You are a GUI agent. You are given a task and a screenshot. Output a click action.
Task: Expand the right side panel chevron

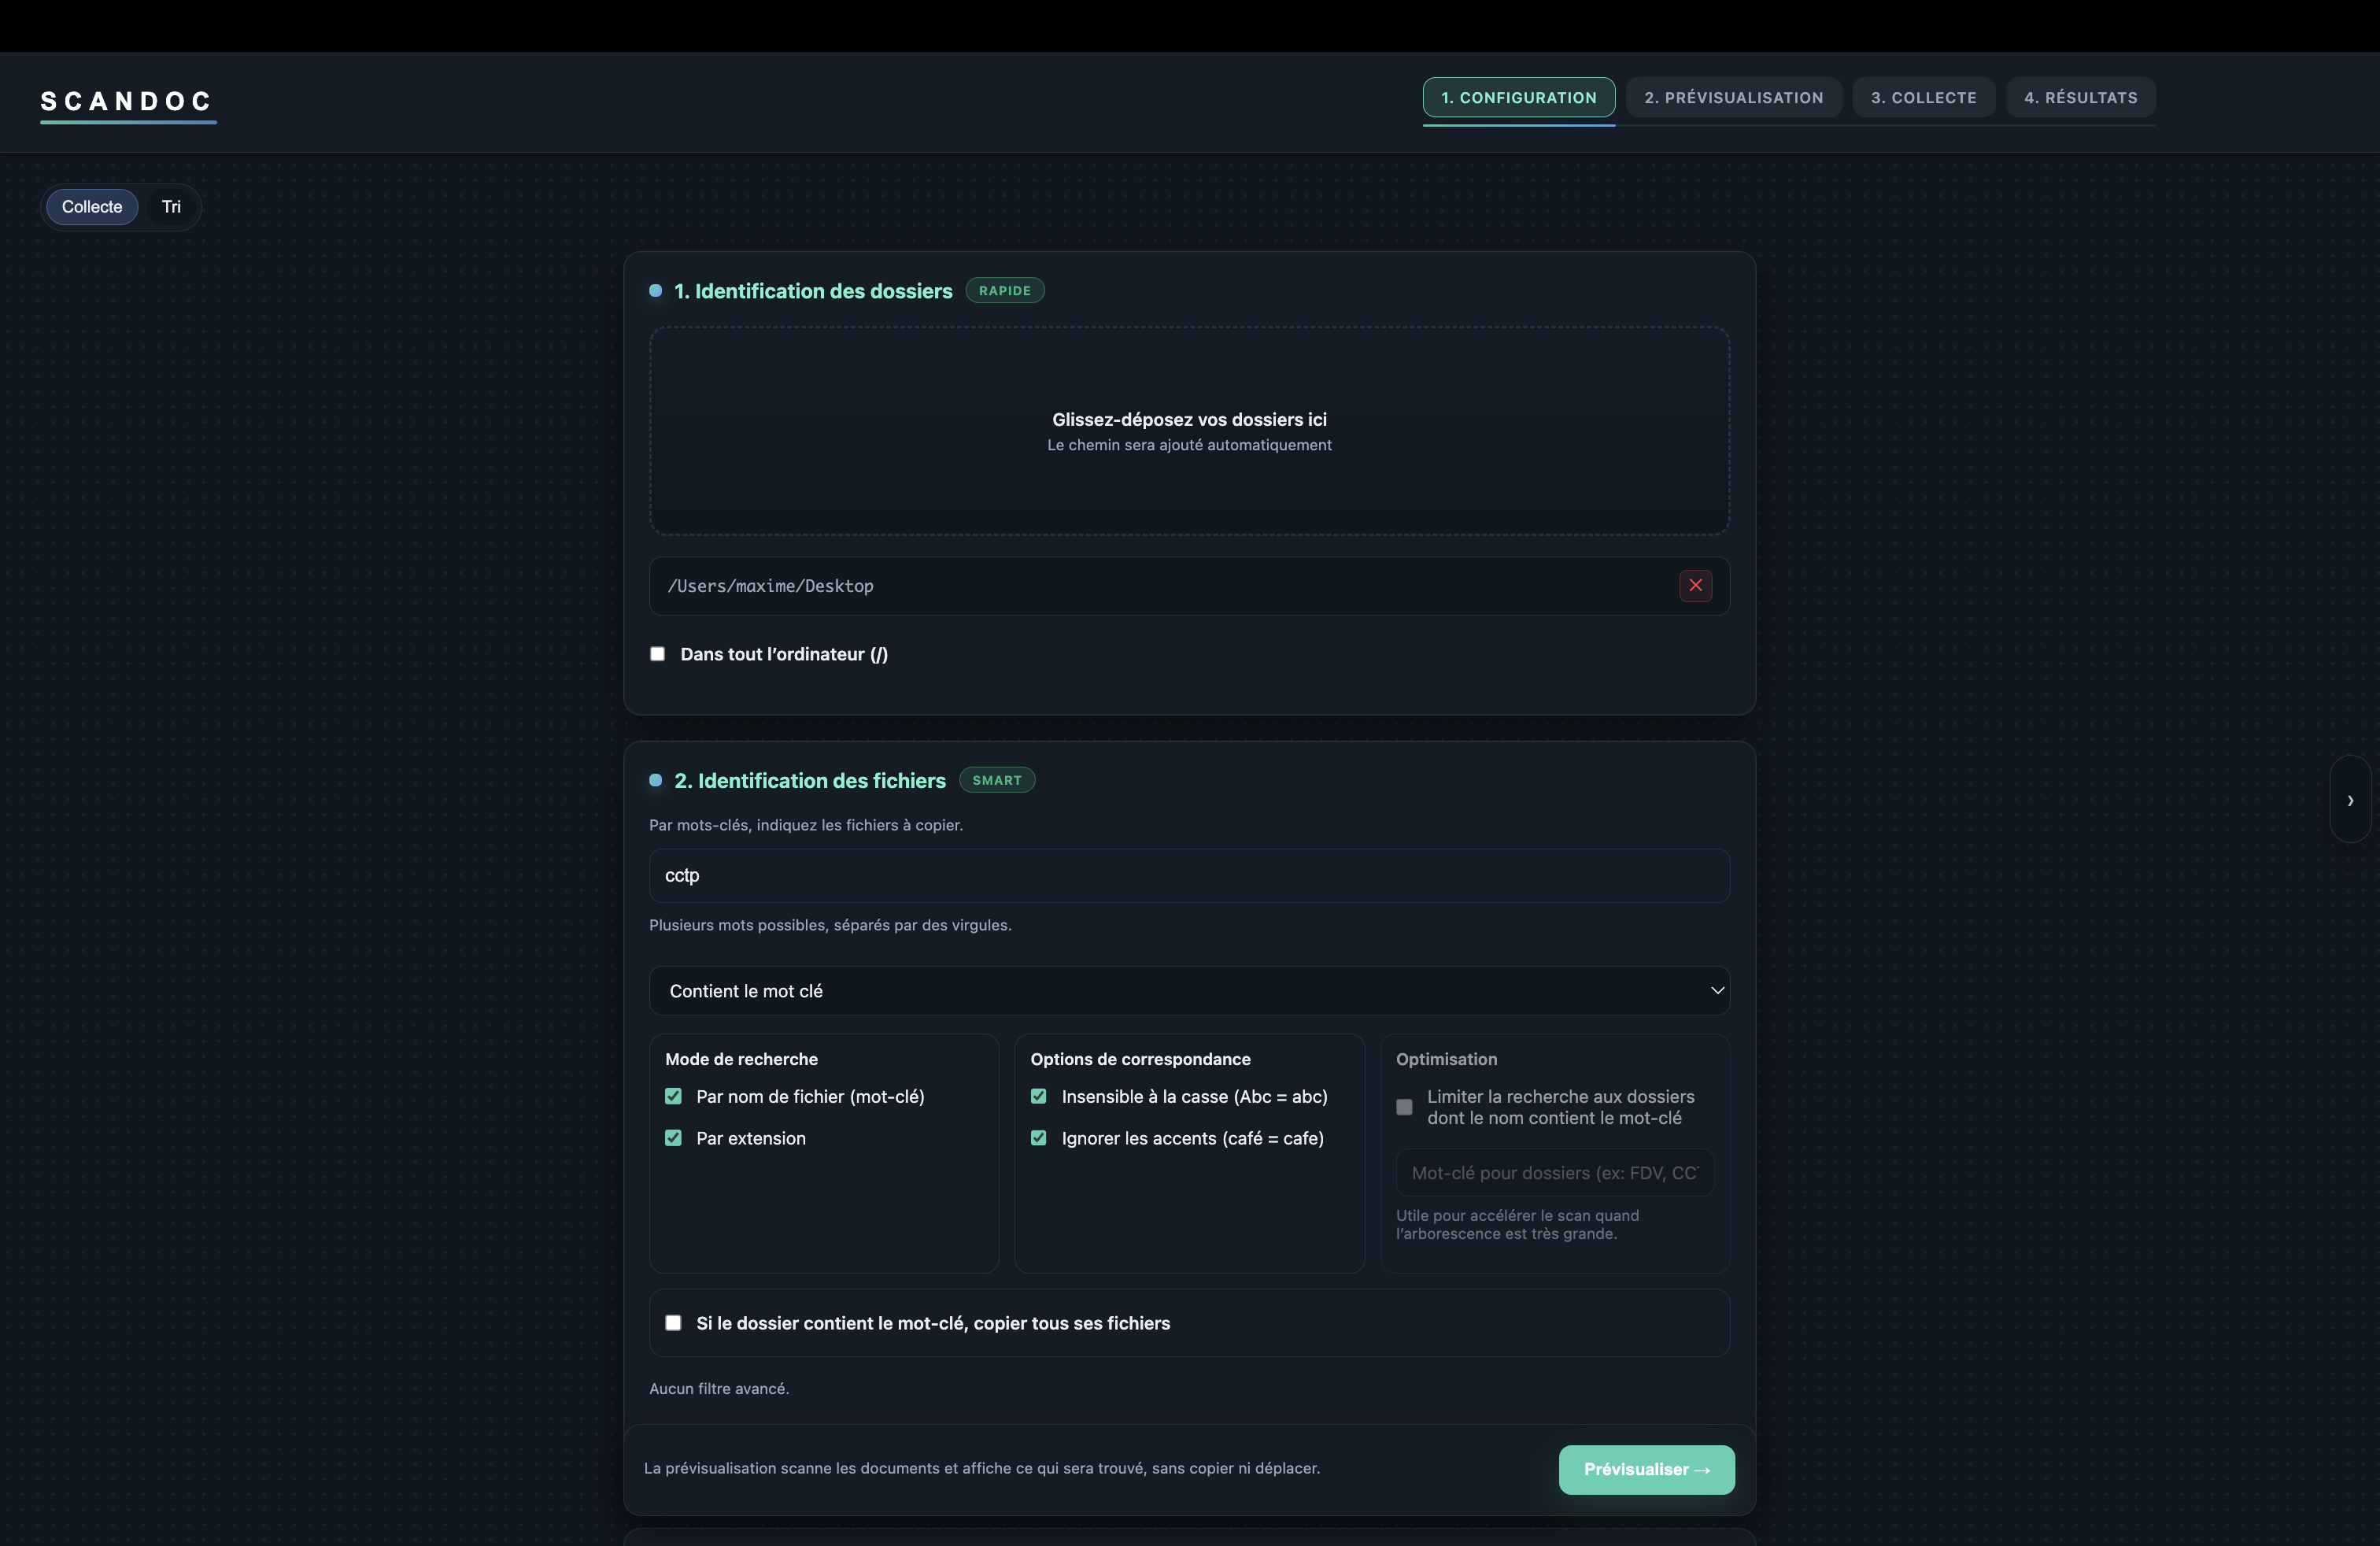tap(2350, 800)
